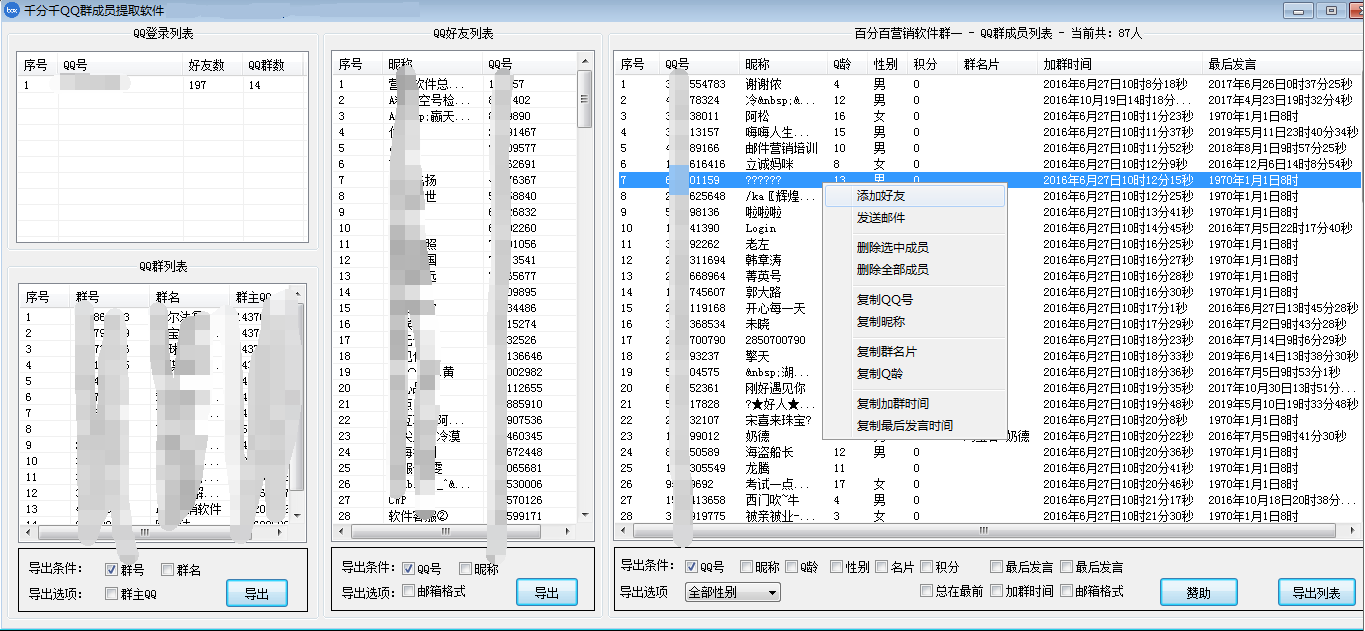Image resolution: width=1365 pixels, height=631 pixels.
Task: Click 复制群名片 in the context menu
Action: [886, 352]
